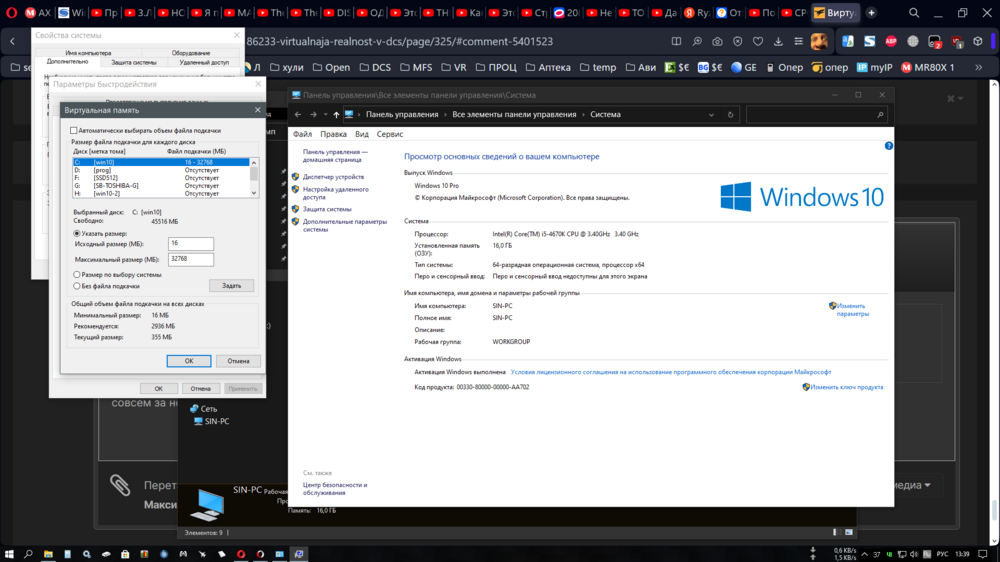Expand bookmarks bar overflow chevron
This screenshot has height=562, width=1000.
[978, 67]
